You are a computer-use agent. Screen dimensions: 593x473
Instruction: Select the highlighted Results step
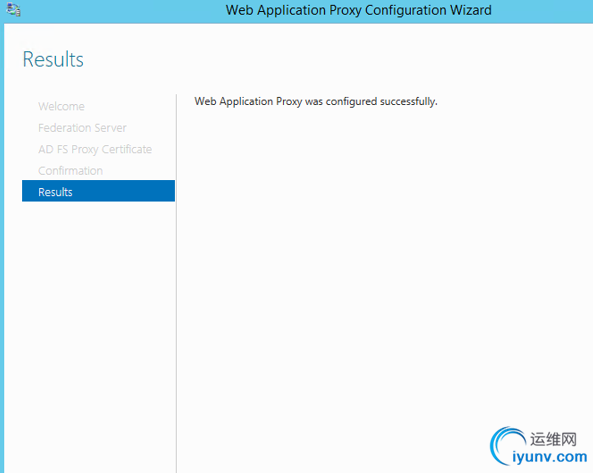tap(98, 191)
